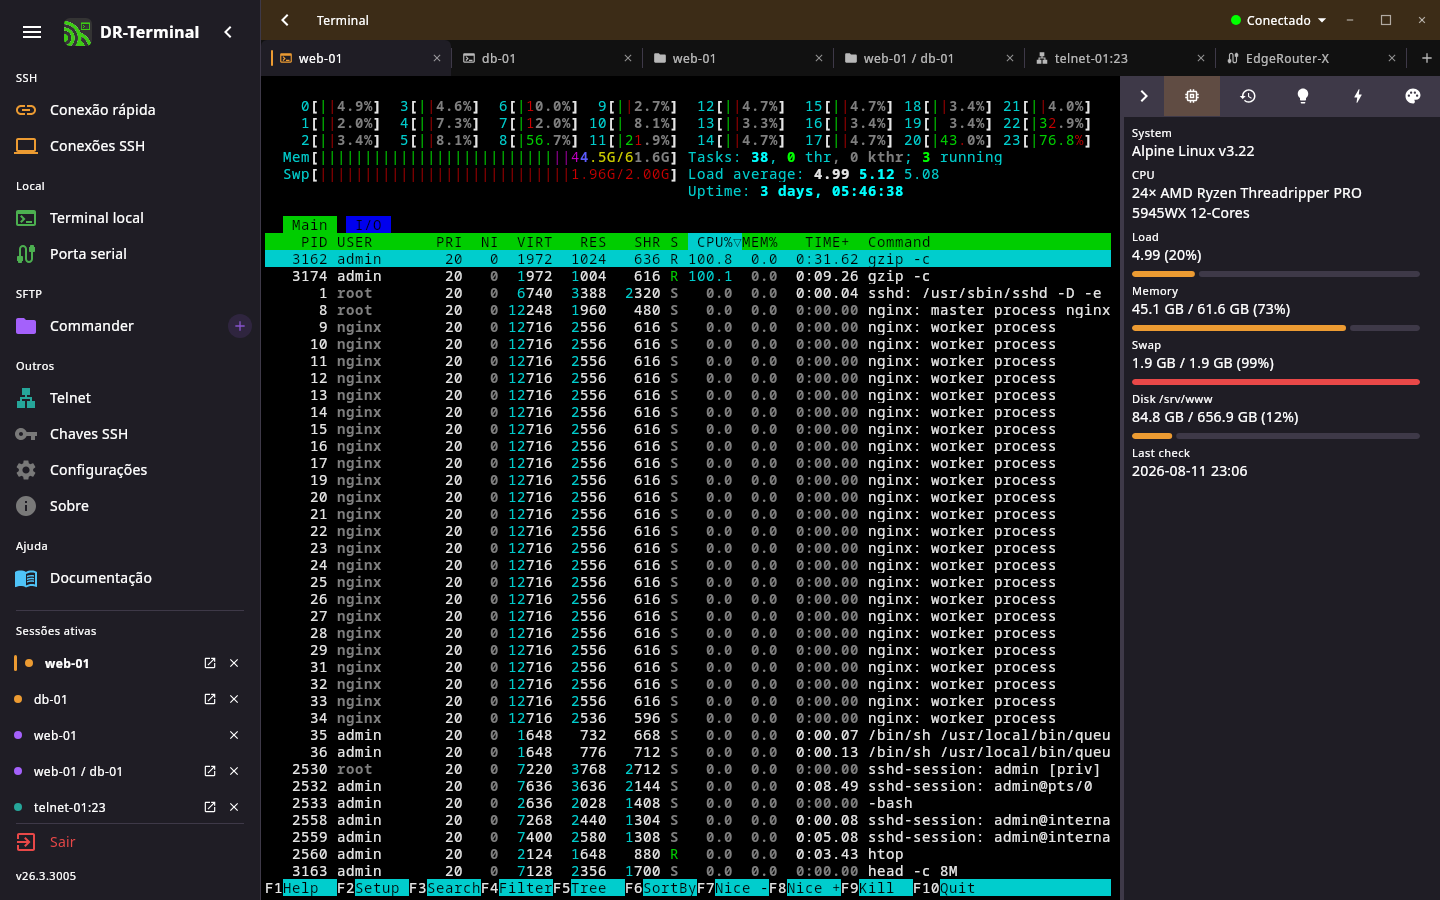Open the history panel icon
The image size is (1440, 900).
tap(1248, 96)
